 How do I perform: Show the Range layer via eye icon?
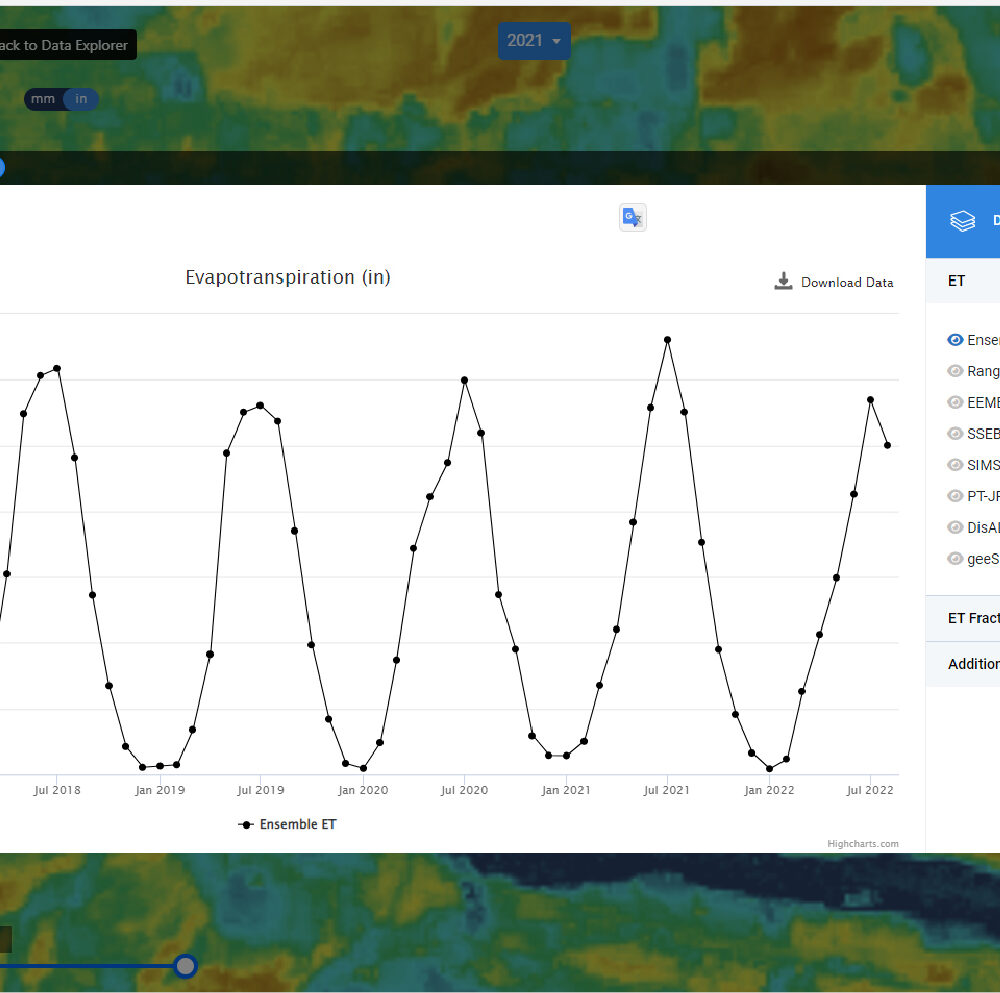pos(955,371)
